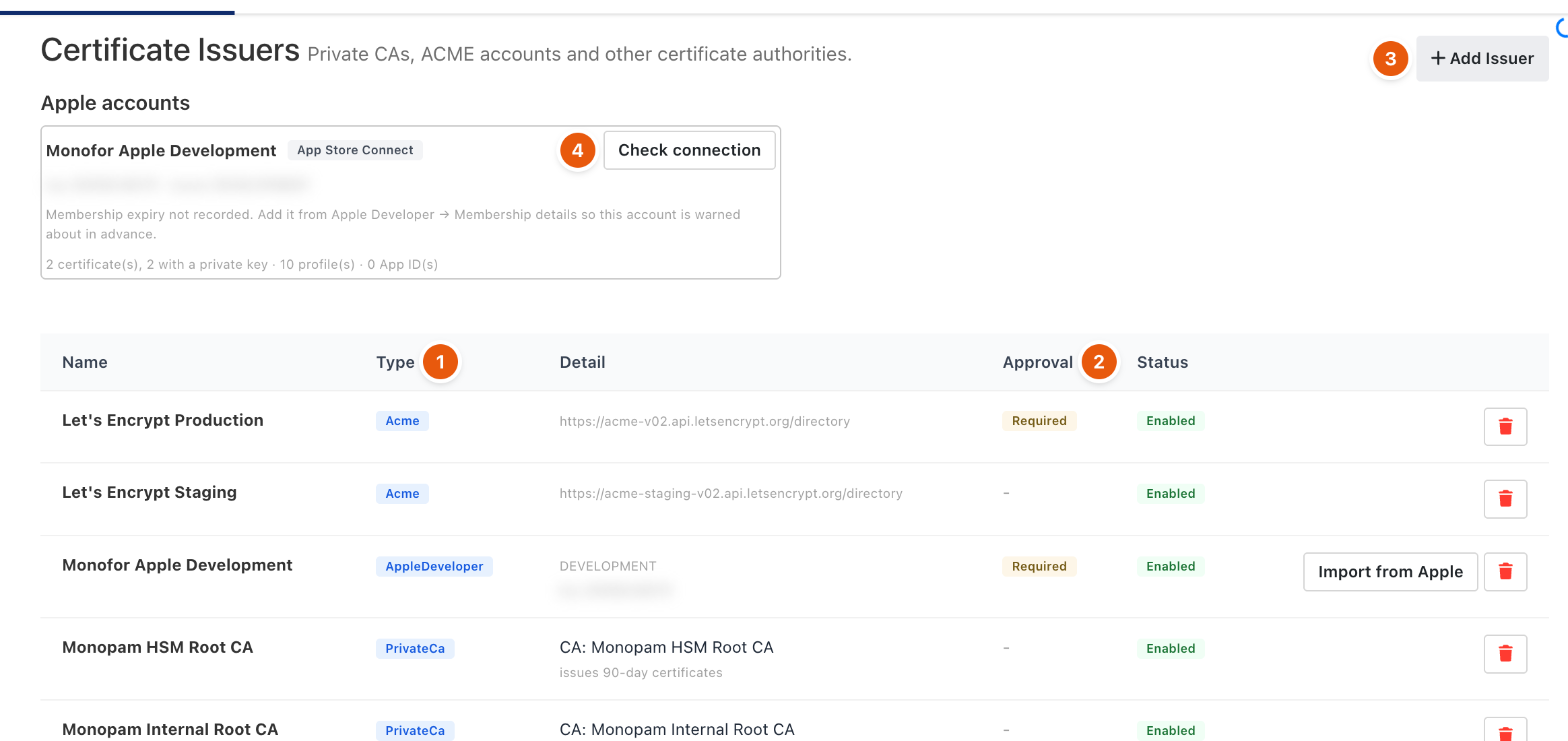The width and height of the screenshot is (1568, 741).
Task: Open Monopam HSM Root CA name
Action: 157,647
